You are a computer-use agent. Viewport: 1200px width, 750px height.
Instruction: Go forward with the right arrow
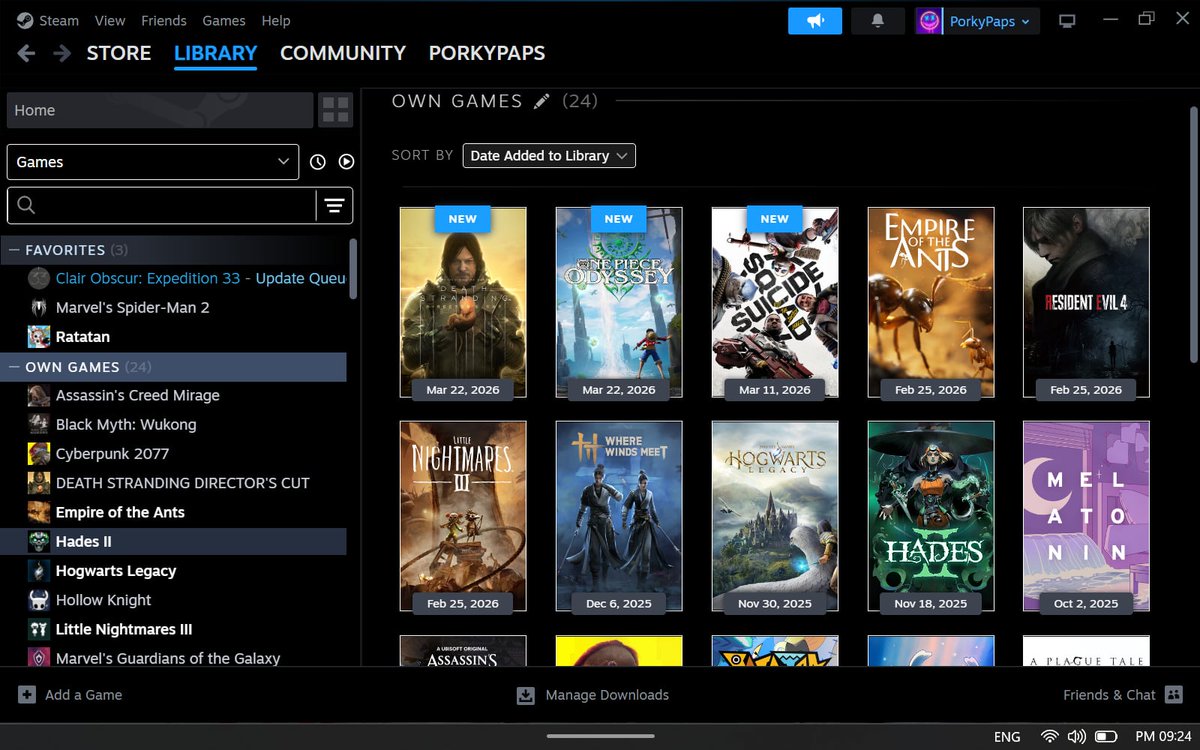click(x=62, y=53)
